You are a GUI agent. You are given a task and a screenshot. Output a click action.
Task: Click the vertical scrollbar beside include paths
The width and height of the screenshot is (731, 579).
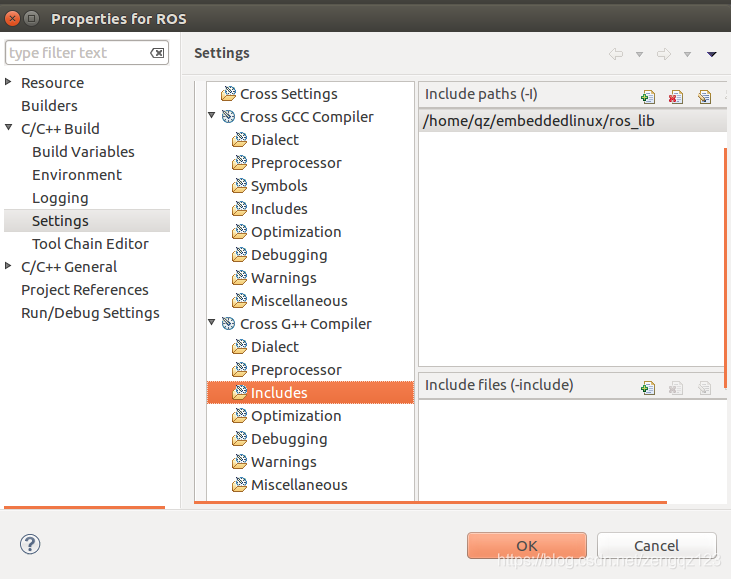[725, 268]
